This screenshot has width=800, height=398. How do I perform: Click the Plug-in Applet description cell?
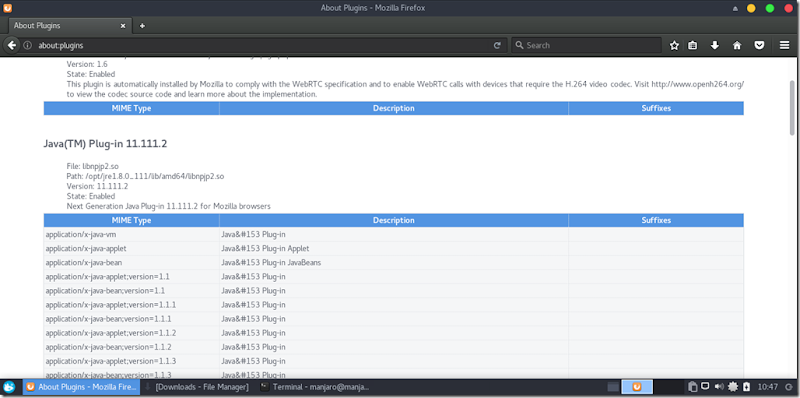click(x=394, y=248)
